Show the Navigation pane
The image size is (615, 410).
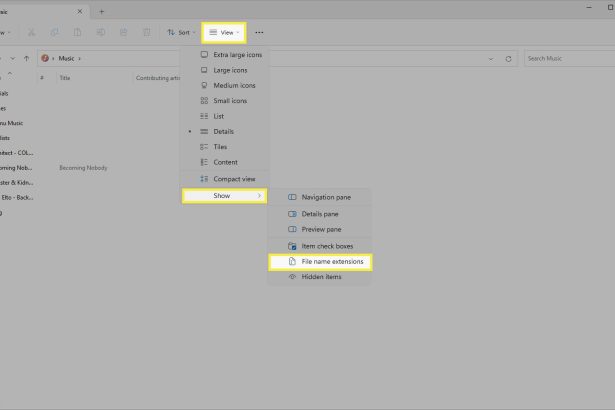(320, 197)
